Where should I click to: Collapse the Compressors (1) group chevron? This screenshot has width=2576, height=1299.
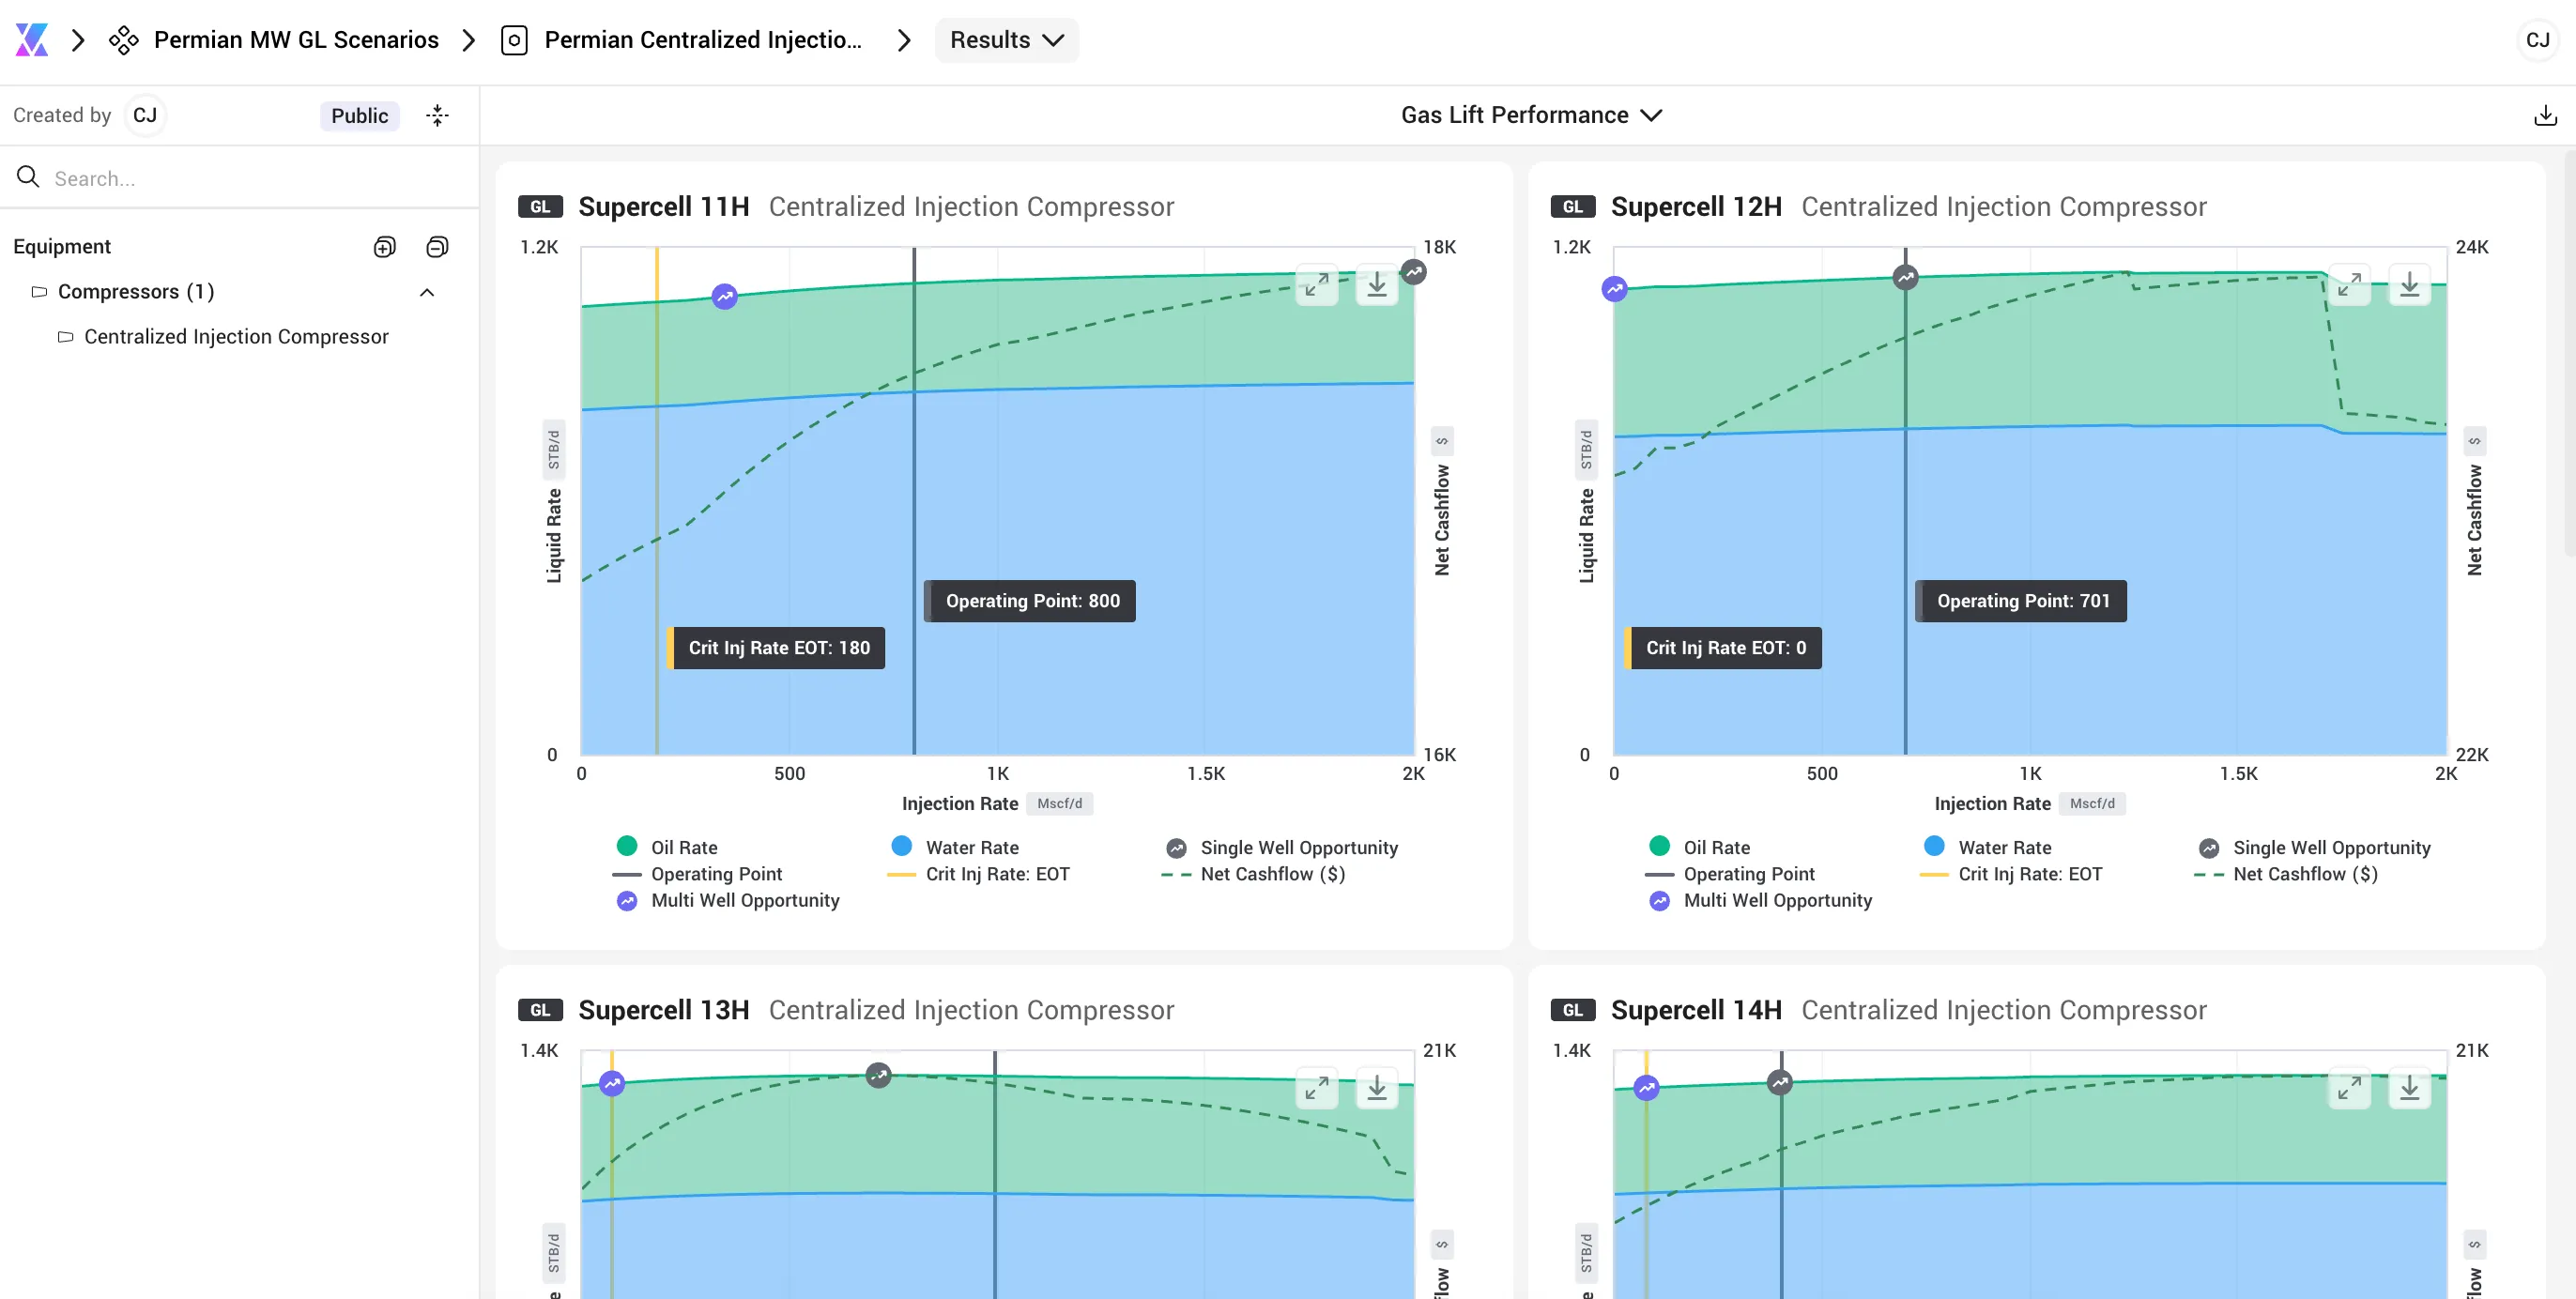(427, 292)
